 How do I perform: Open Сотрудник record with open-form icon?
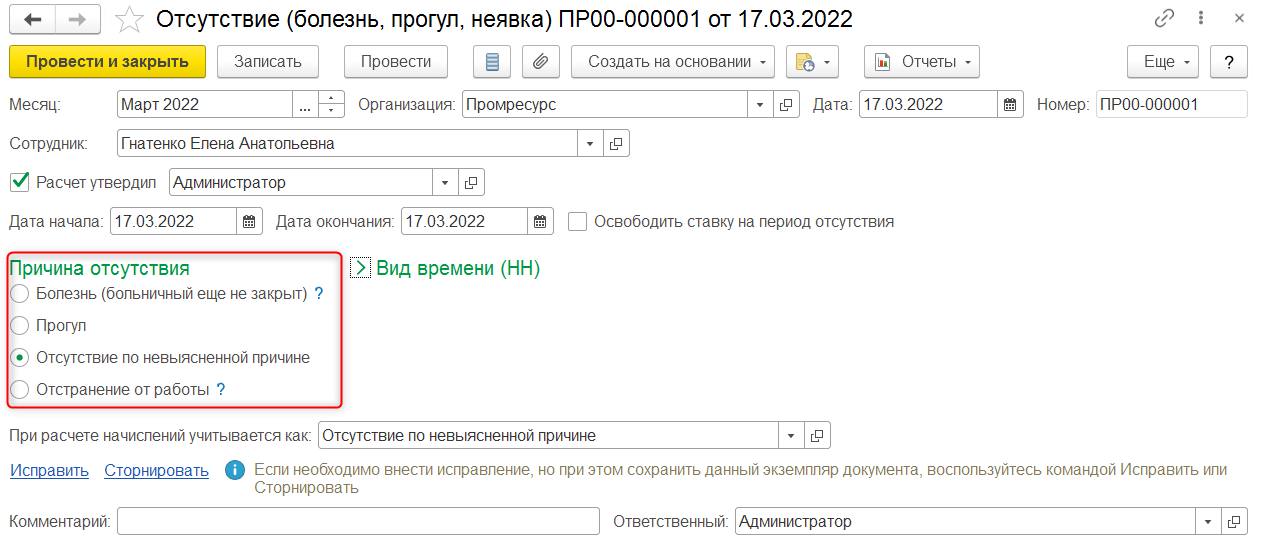coord(616,144)
